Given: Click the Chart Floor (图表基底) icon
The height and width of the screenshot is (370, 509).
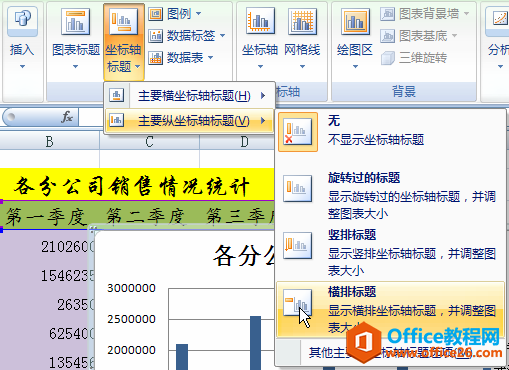Looking at the screenshot, I should 388,36.
